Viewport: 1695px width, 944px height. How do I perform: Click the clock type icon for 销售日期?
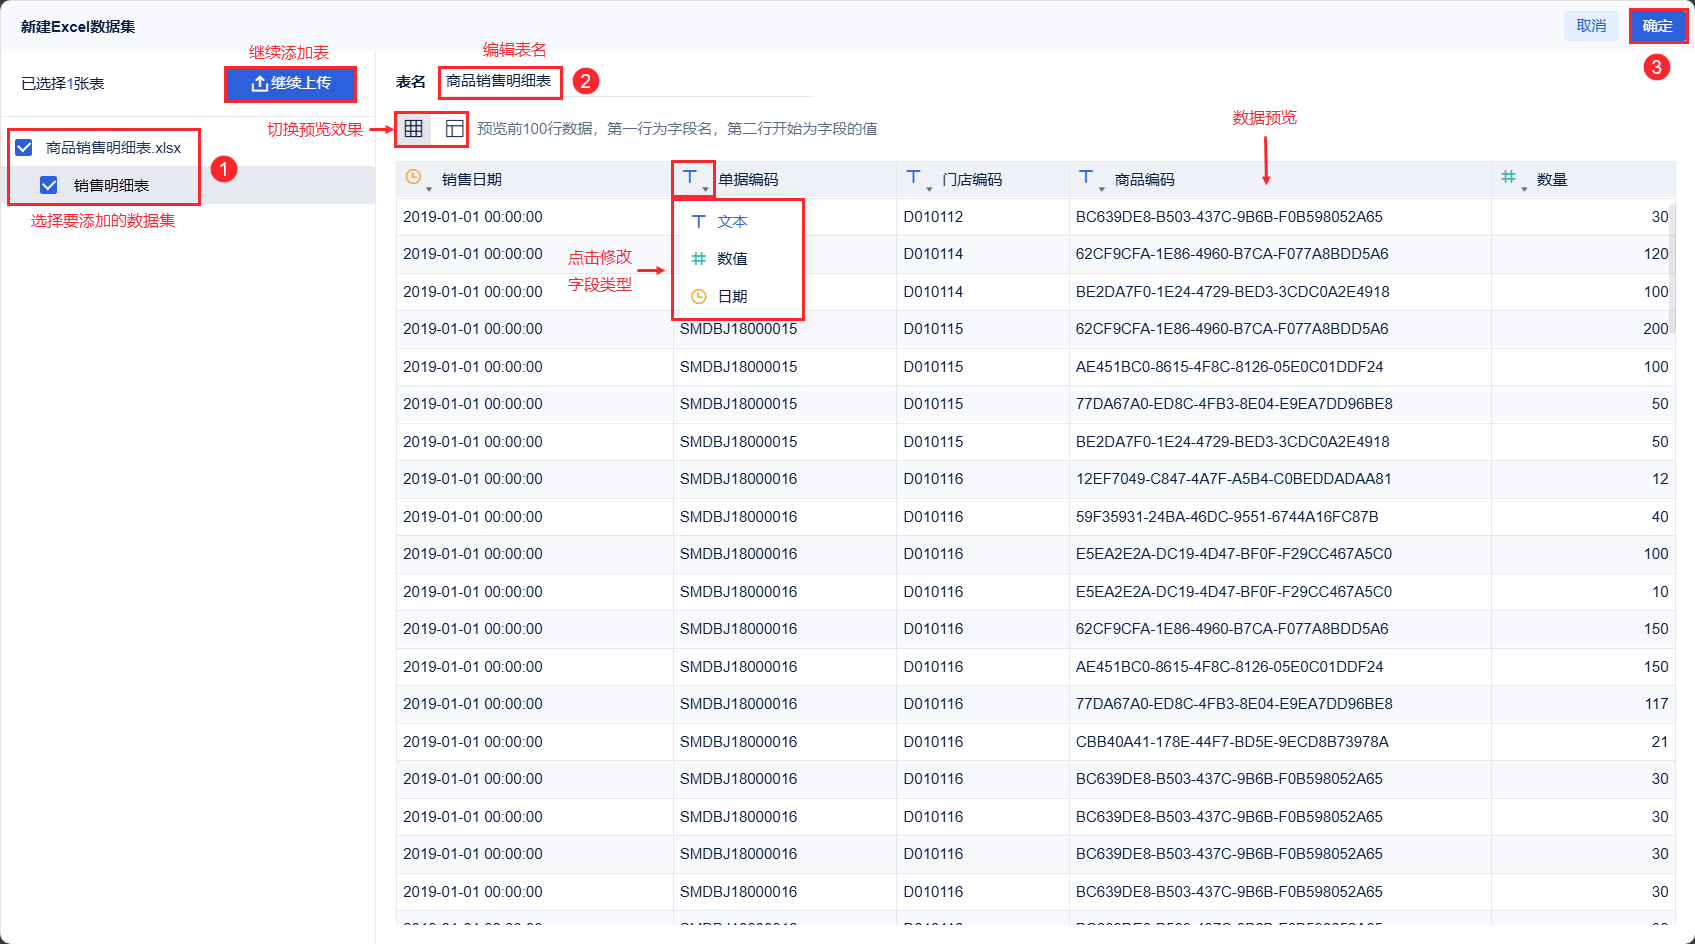413,177
